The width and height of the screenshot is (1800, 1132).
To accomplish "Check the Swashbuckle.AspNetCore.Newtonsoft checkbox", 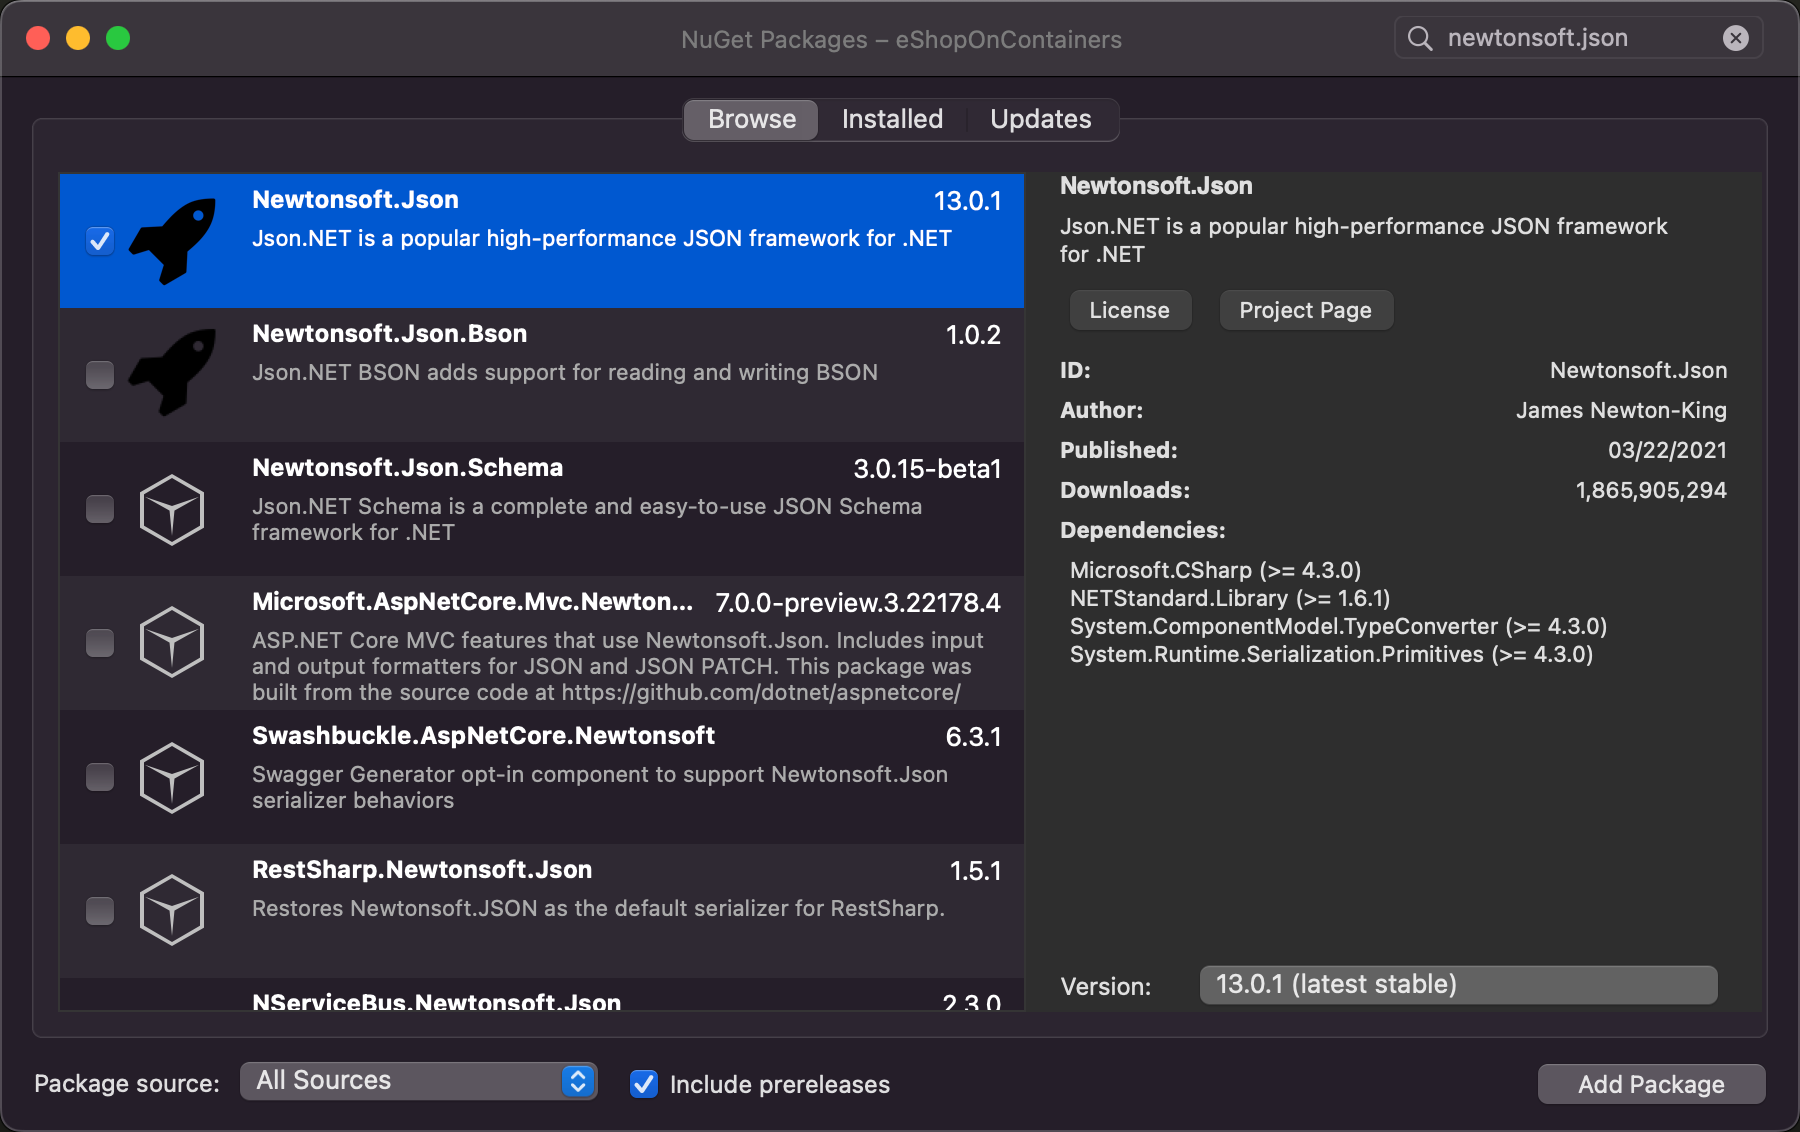I will coord(100,777).
